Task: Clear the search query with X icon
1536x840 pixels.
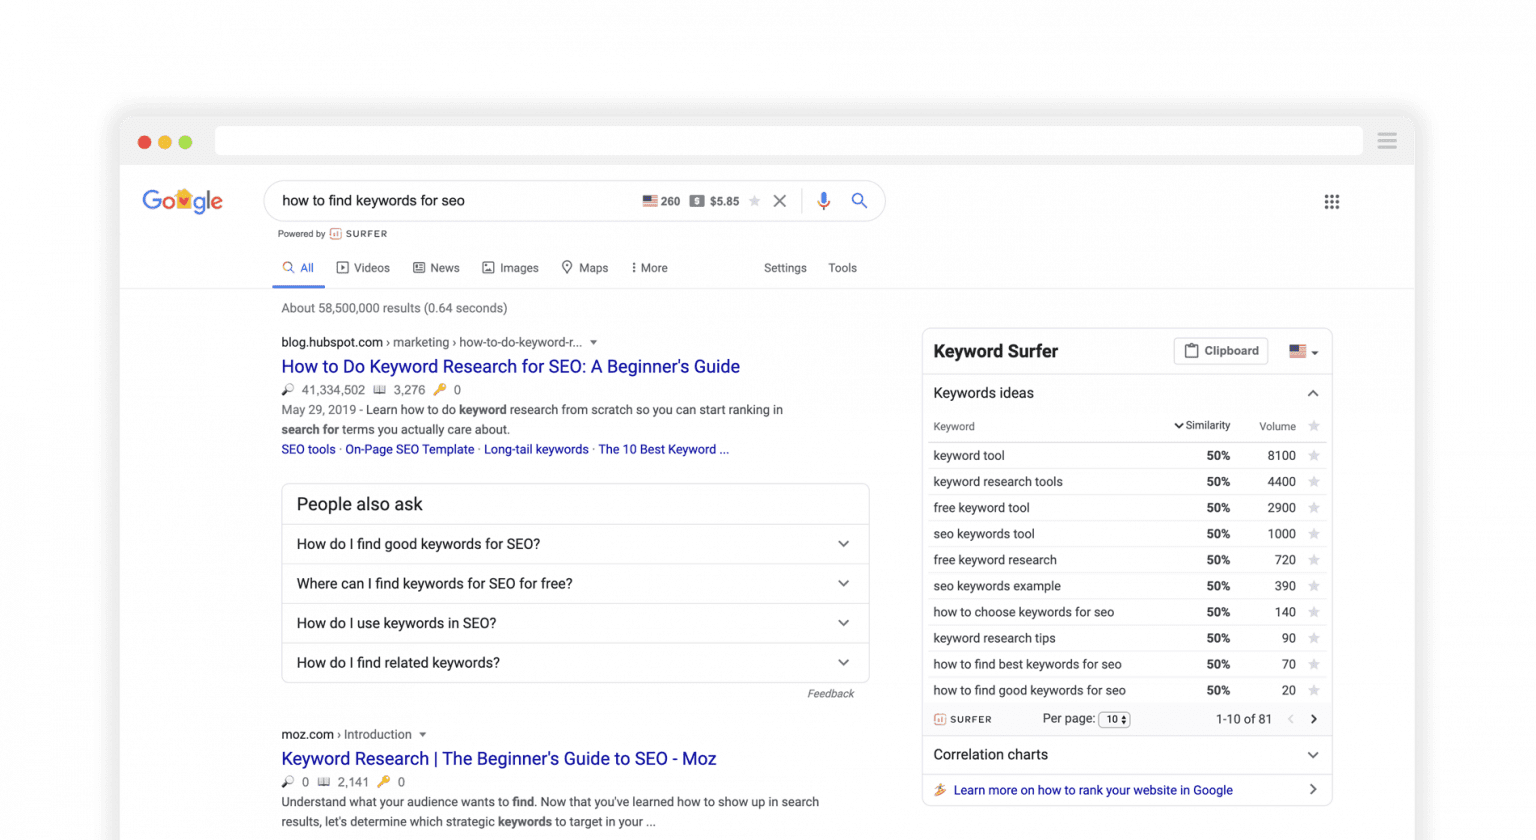Action: [x=780, y=201]
